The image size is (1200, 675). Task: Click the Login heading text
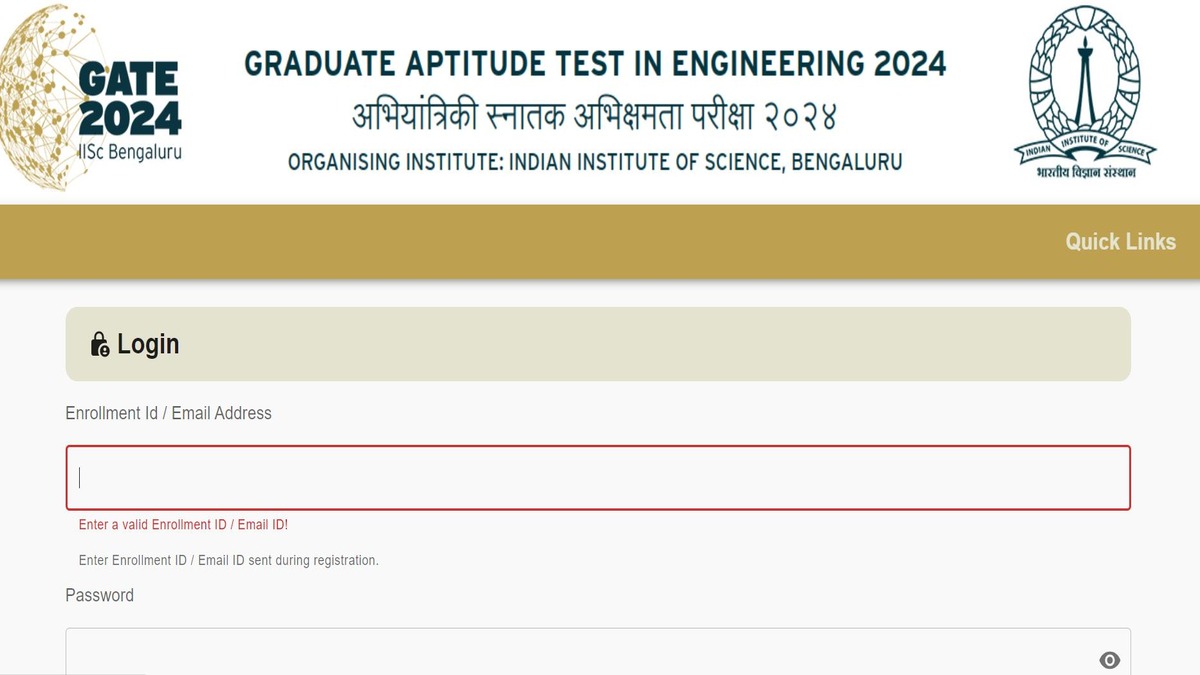(148, 344)
